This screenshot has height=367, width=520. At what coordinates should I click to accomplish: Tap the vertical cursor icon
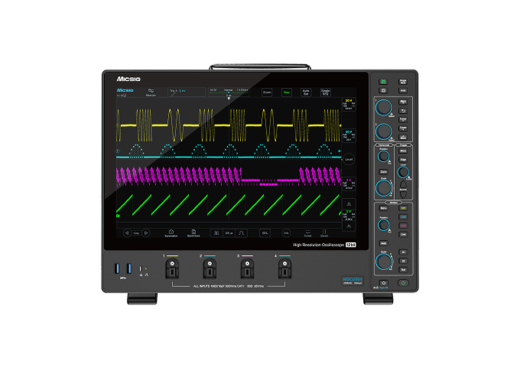pyautogui.click(x=324, y=233)
